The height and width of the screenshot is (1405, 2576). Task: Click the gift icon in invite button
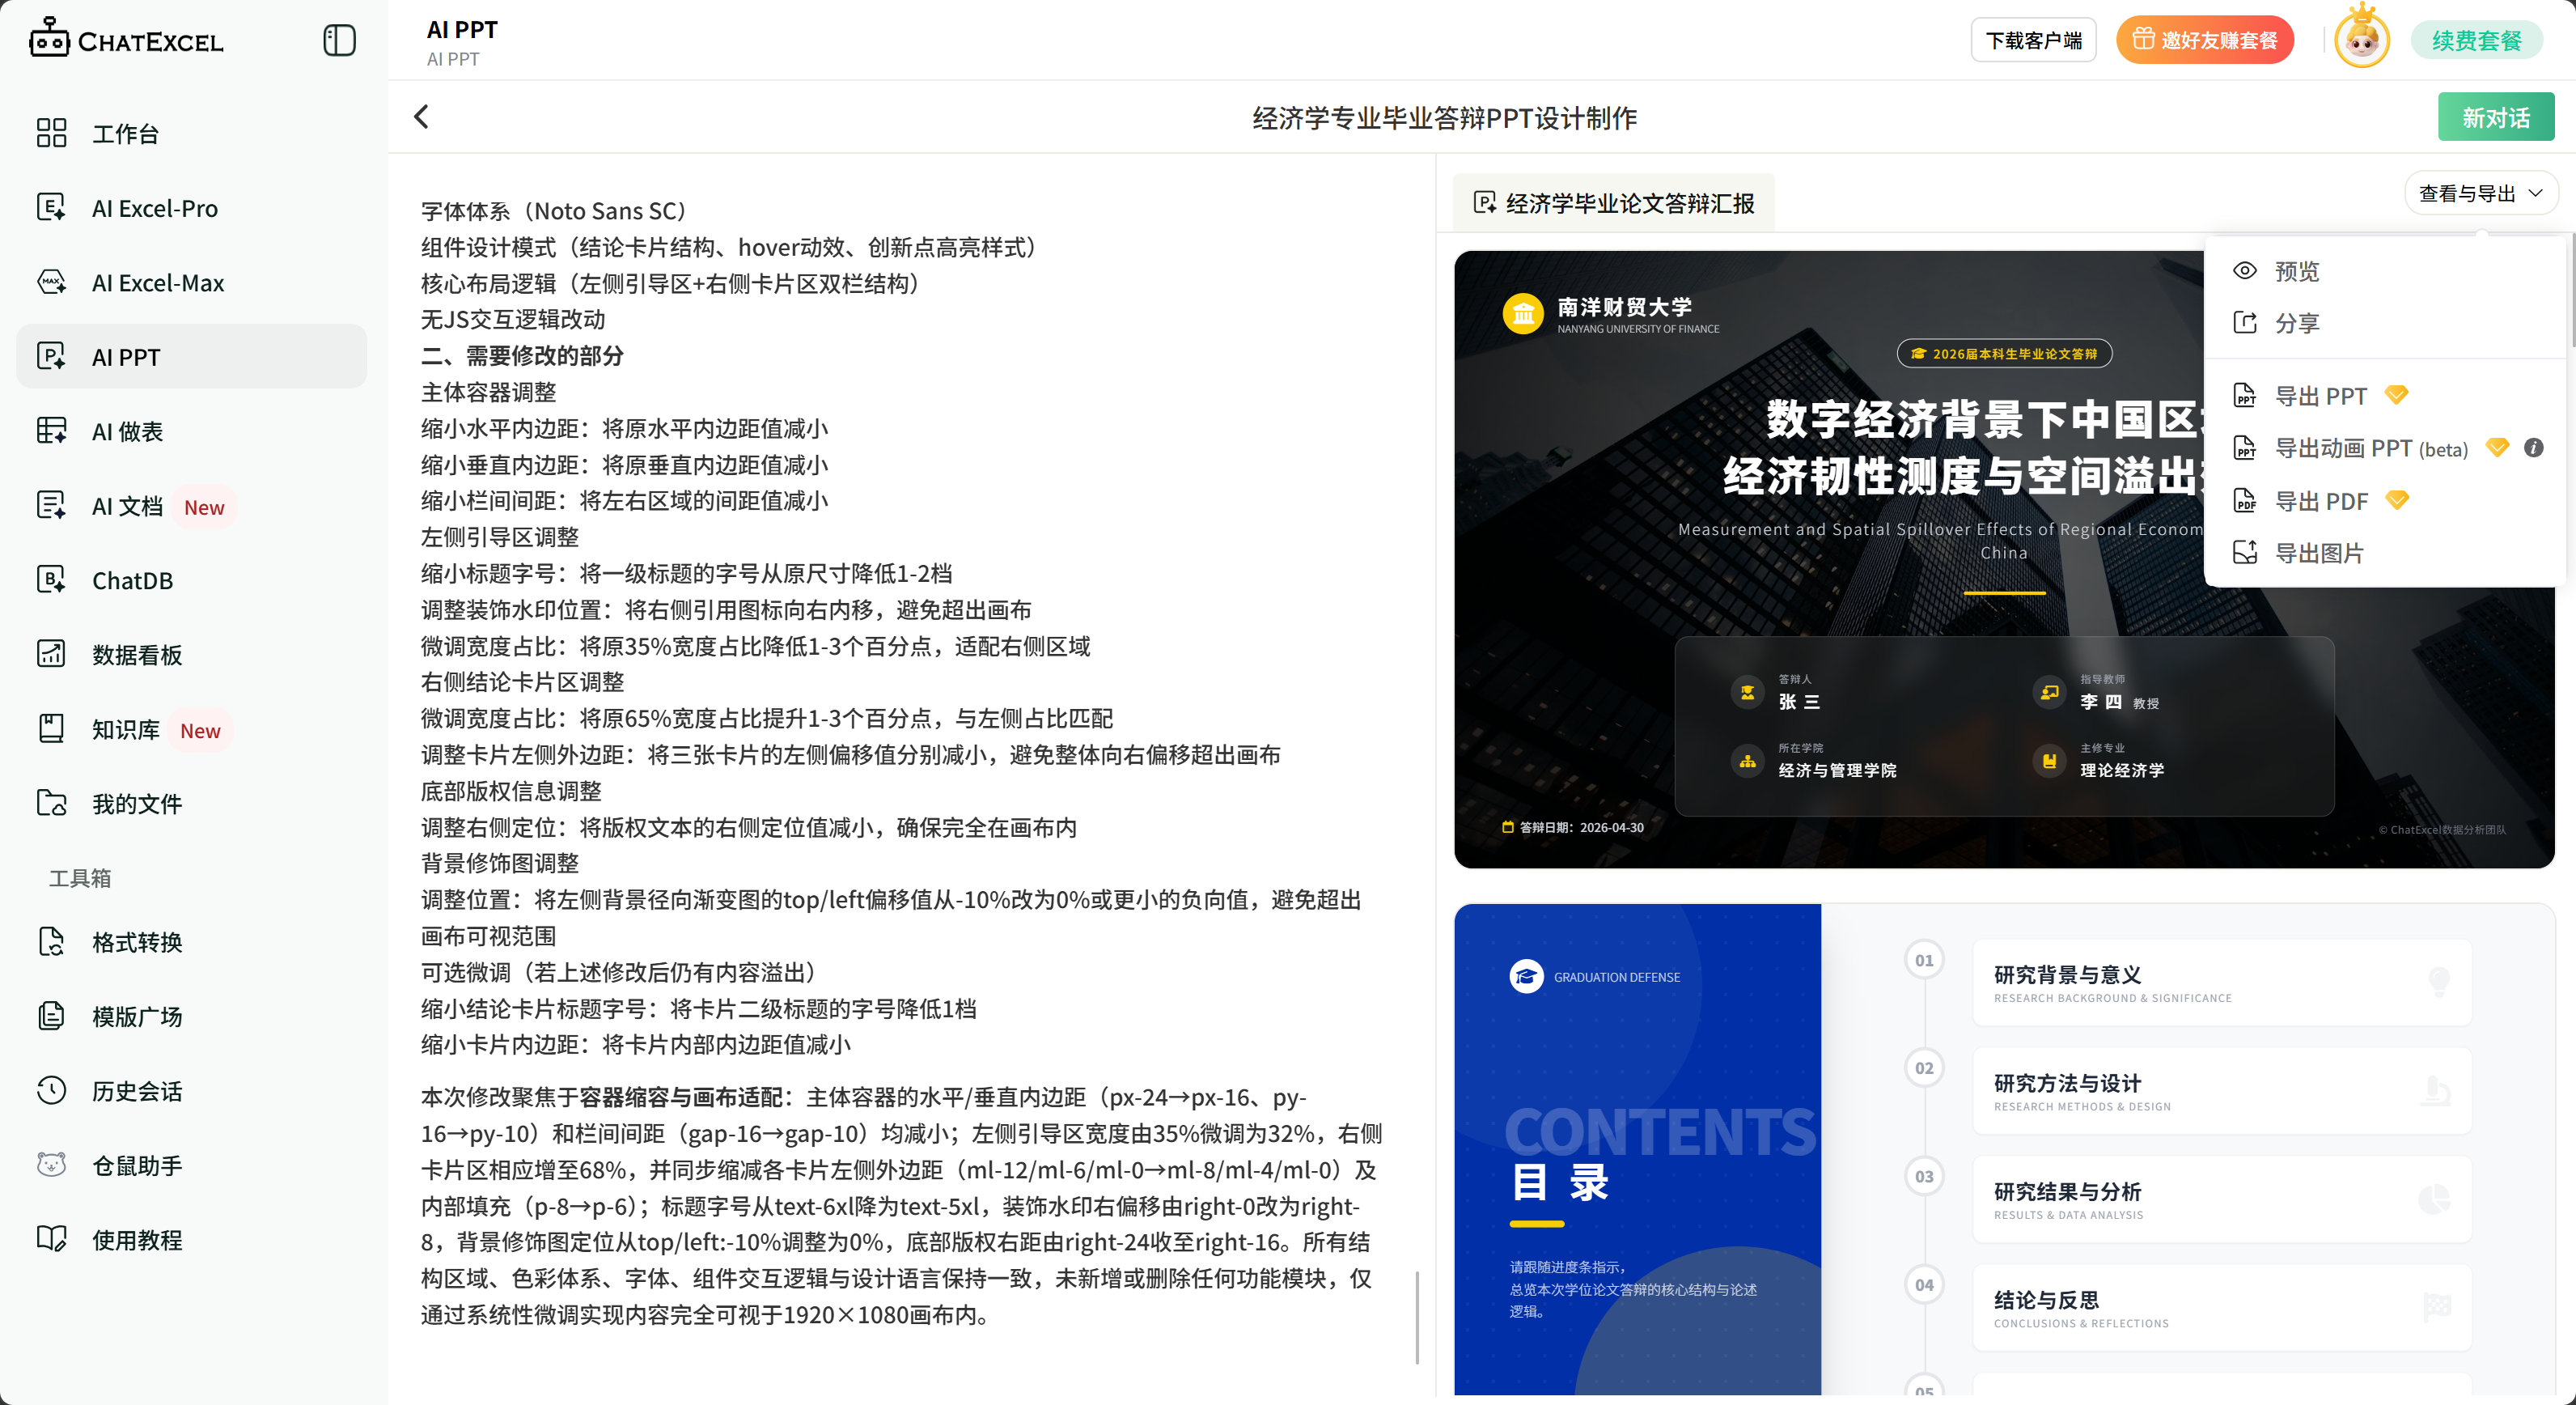(x=2144, y=39)
